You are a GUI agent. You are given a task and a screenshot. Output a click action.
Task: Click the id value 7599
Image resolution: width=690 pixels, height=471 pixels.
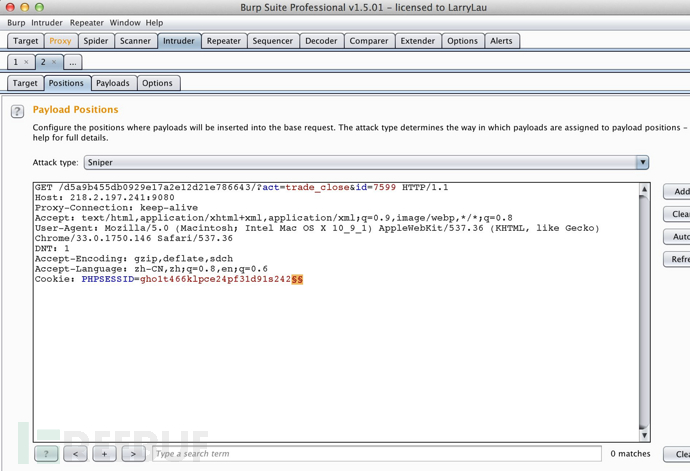pos(385,188)
